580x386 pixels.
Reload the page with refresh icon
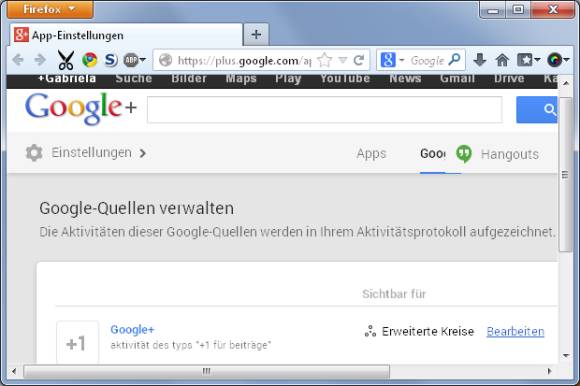tap(359, 60)
